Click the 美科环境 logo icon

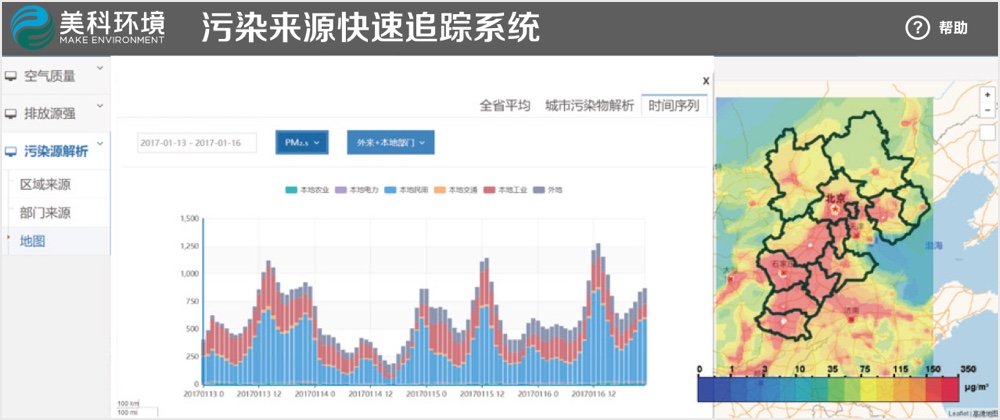[30, 27]
